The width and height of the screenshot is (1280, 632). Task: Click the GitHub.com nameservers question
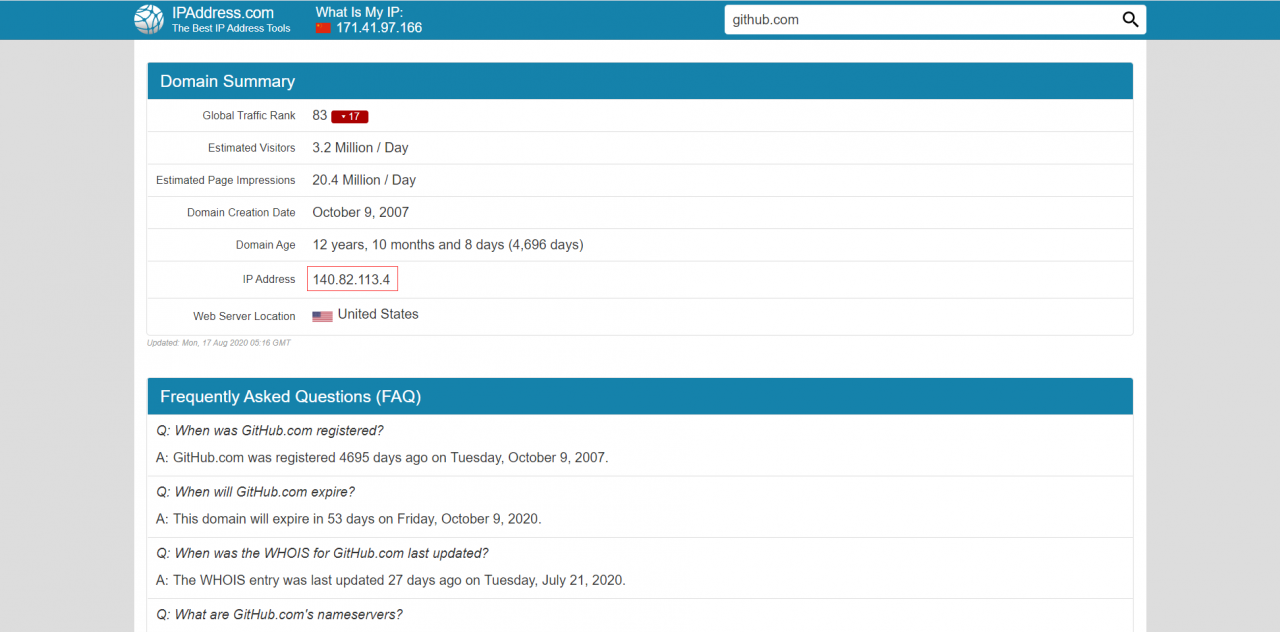(279, 614)
